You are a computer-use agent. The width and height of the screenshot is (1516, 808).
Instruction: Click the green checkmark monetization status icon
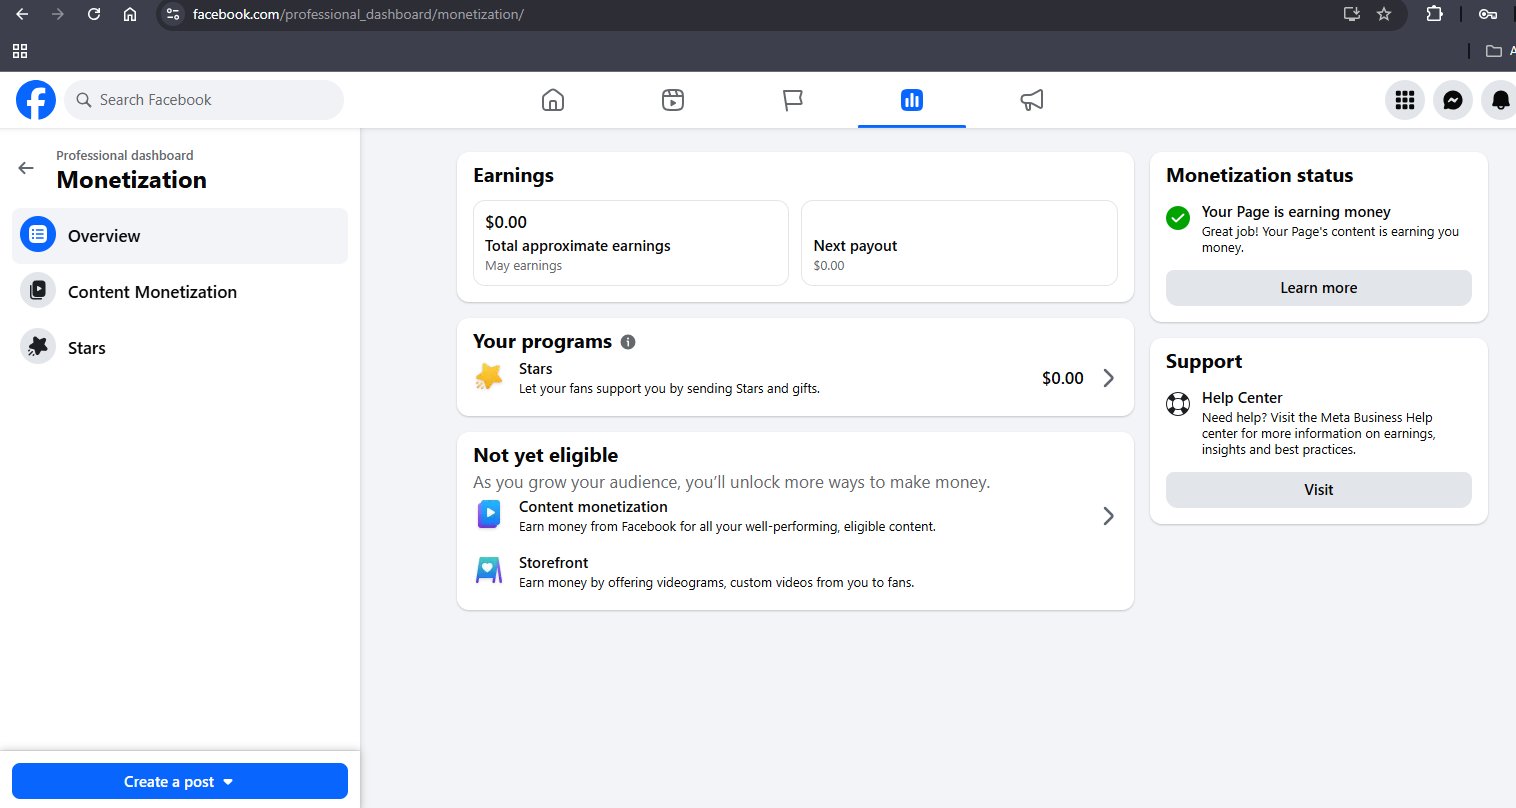(x=1178, y=217)
